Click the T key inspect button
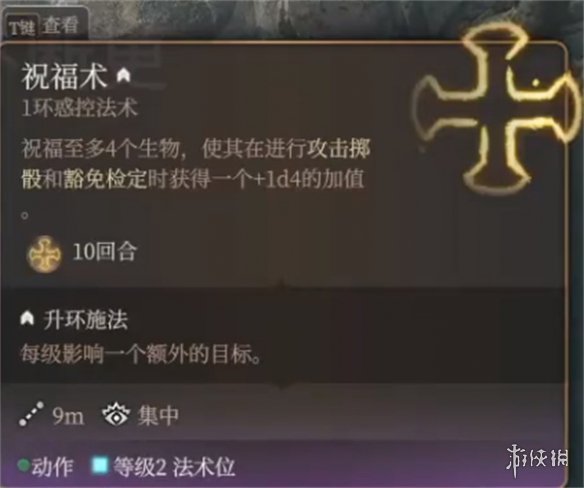Image resolution: width=584 pixels, height=488 pixels. [x=22, y=27]
